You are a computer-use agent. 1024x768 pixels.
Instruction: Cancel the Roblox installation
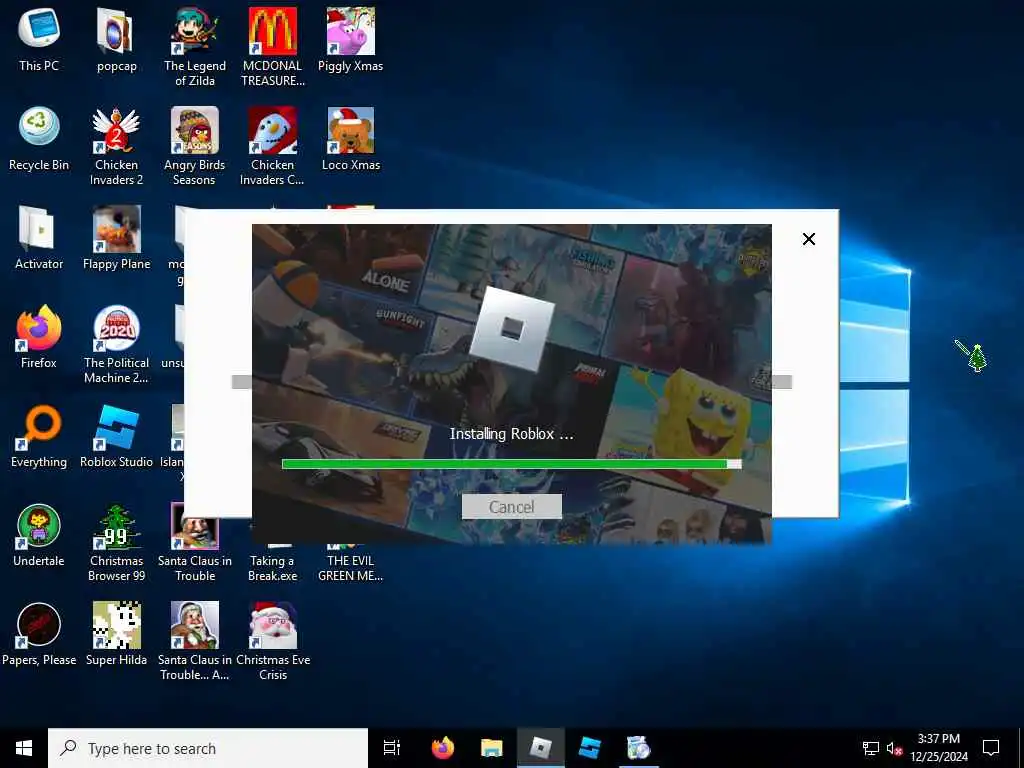511,507
